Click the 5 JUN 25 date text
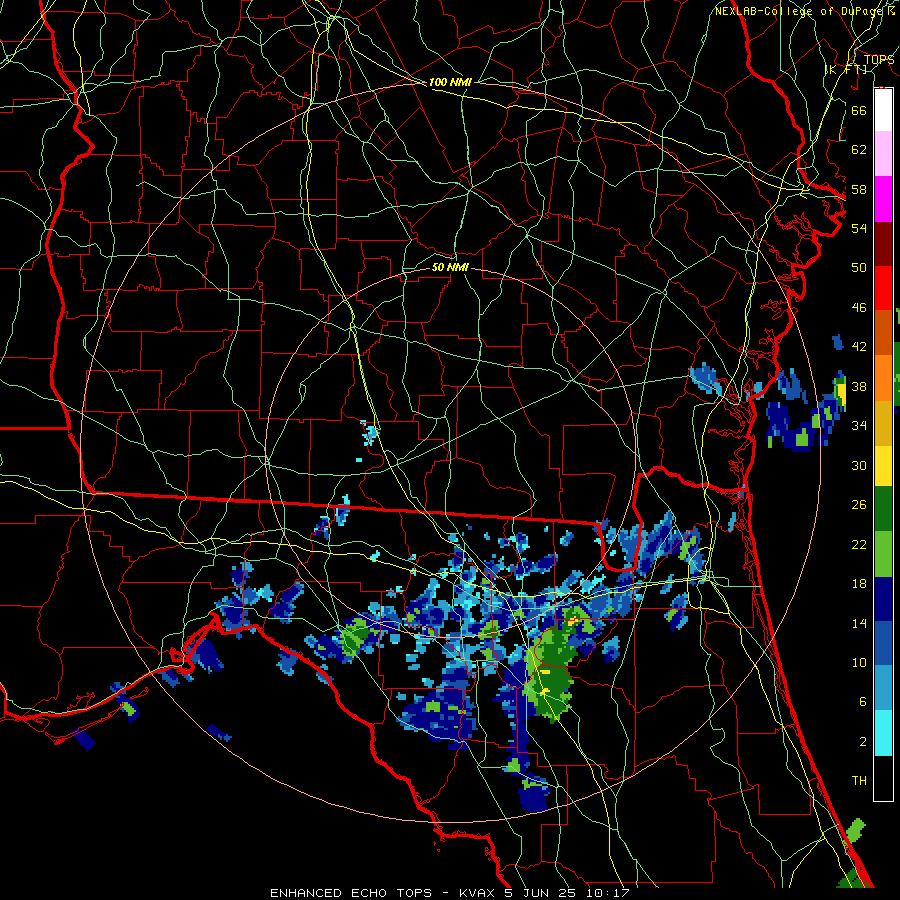Viewport: 900px width, 900px height. point(542,893)
